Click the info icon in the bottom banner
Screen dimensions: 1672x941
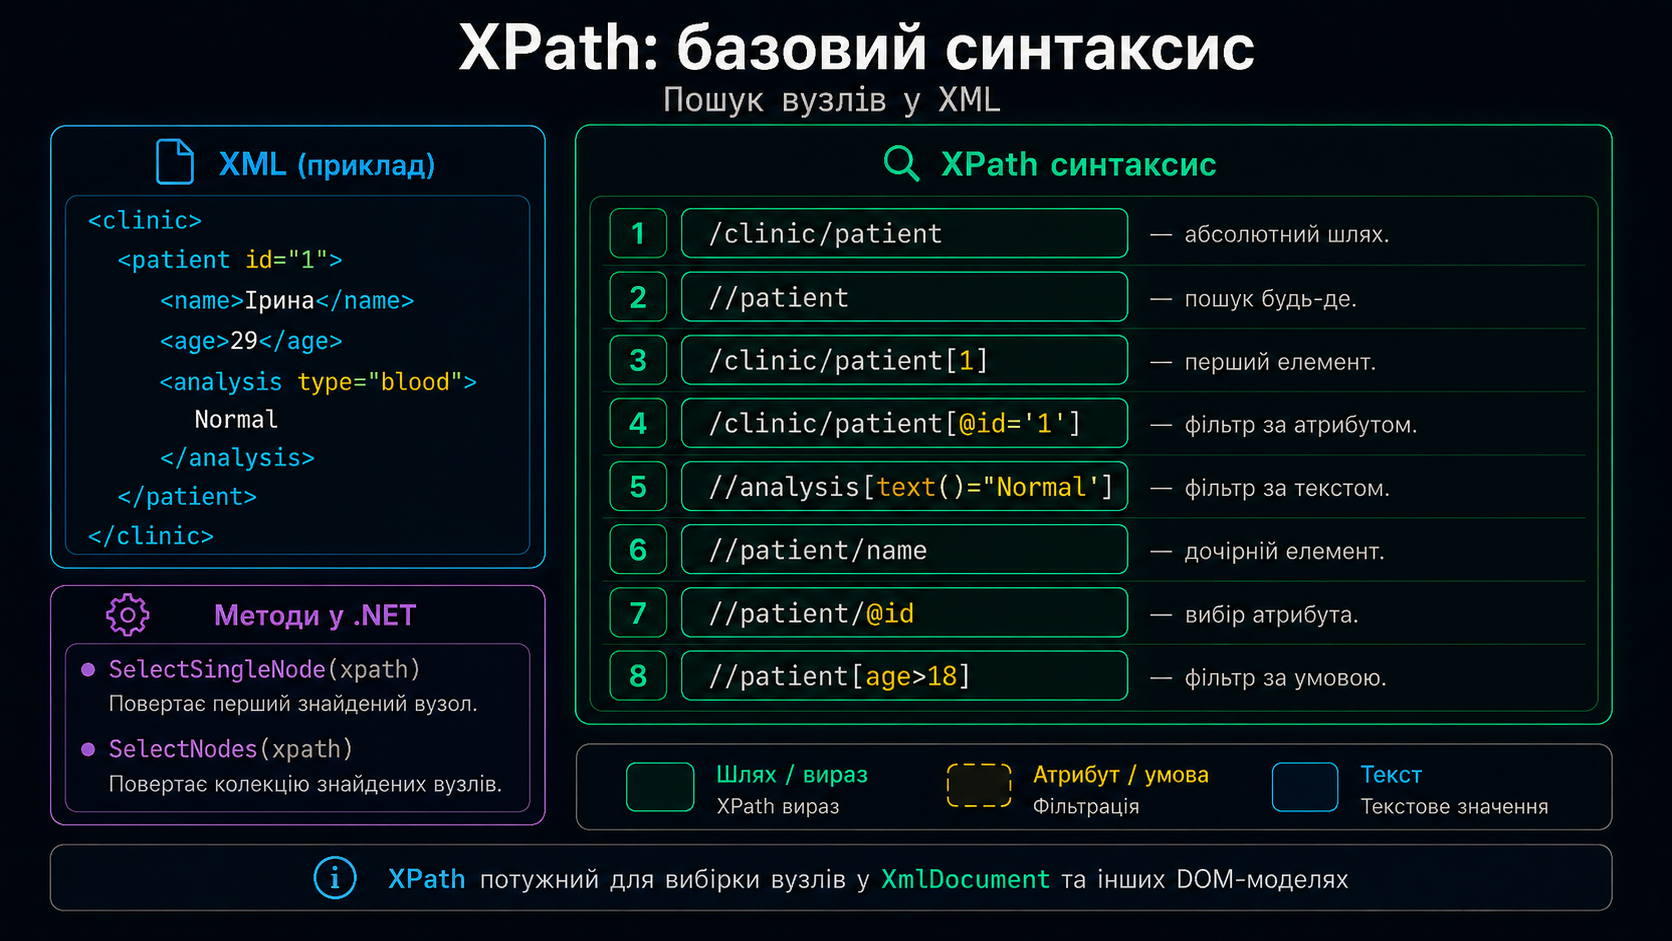tap(335, 878)
